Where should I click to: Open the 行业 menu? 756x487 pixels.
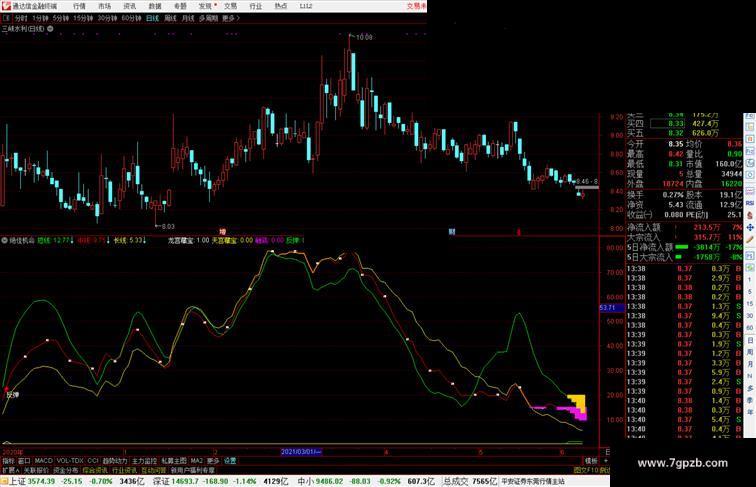[x=256, y=6]
